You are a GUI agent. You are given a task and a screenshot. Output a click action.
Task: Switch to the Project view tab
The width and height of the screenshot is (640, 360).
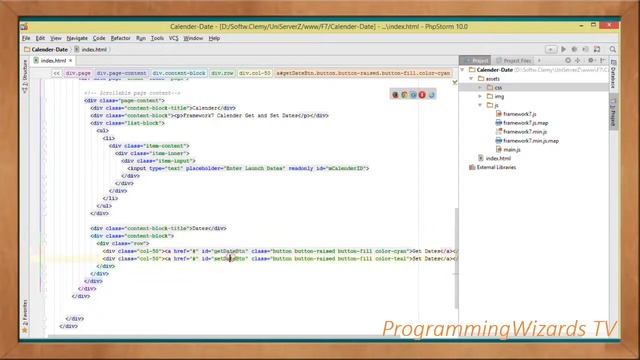[475, 60]
